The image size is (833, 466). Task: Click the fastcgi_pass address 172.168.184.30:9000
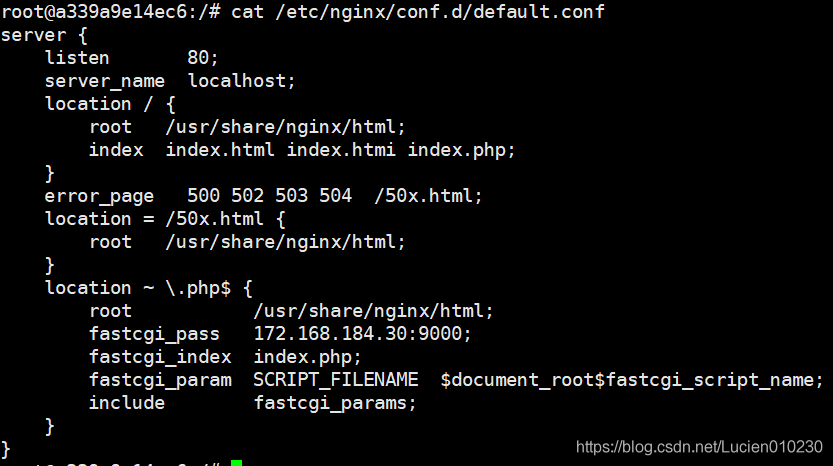(362, 334)
